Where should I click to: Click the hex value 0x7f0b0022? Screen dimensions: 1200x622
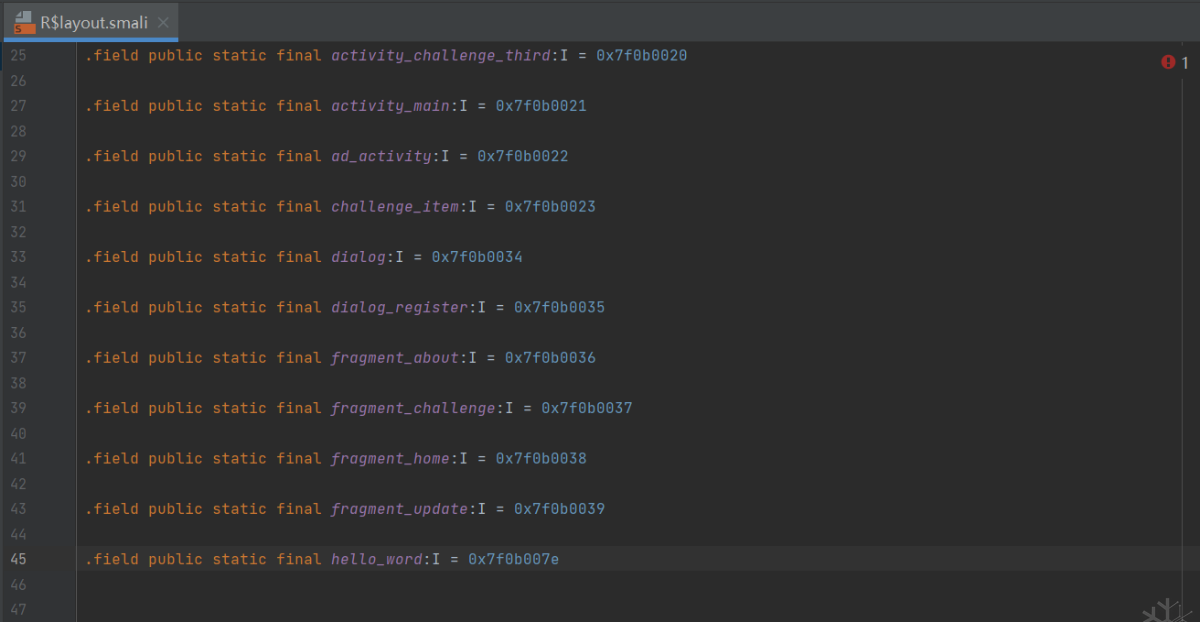point(523,156)
